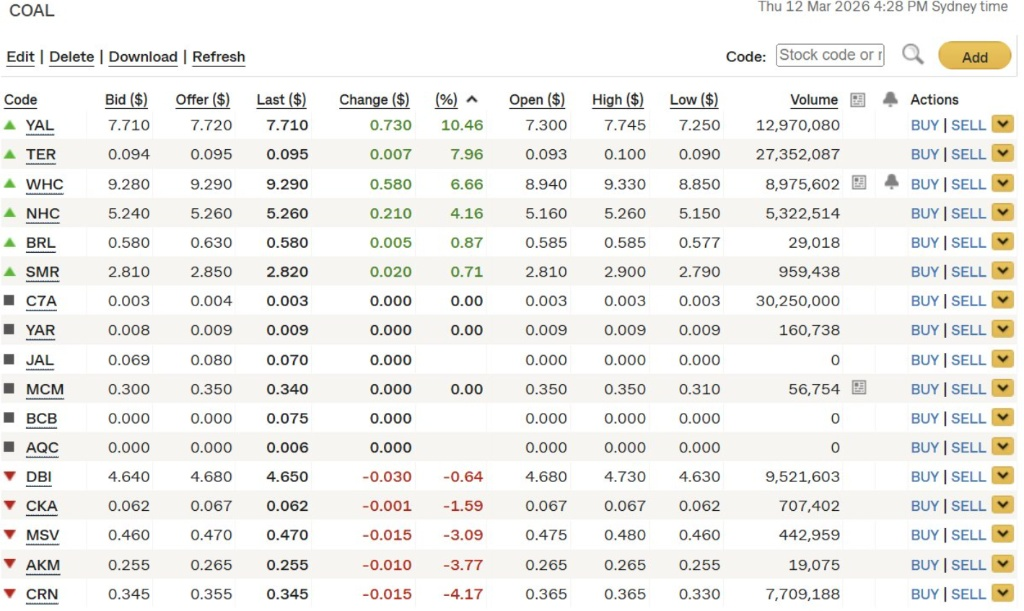Click BUY link for NHC
Viewport: 1024px width, 611px height.
924,213
